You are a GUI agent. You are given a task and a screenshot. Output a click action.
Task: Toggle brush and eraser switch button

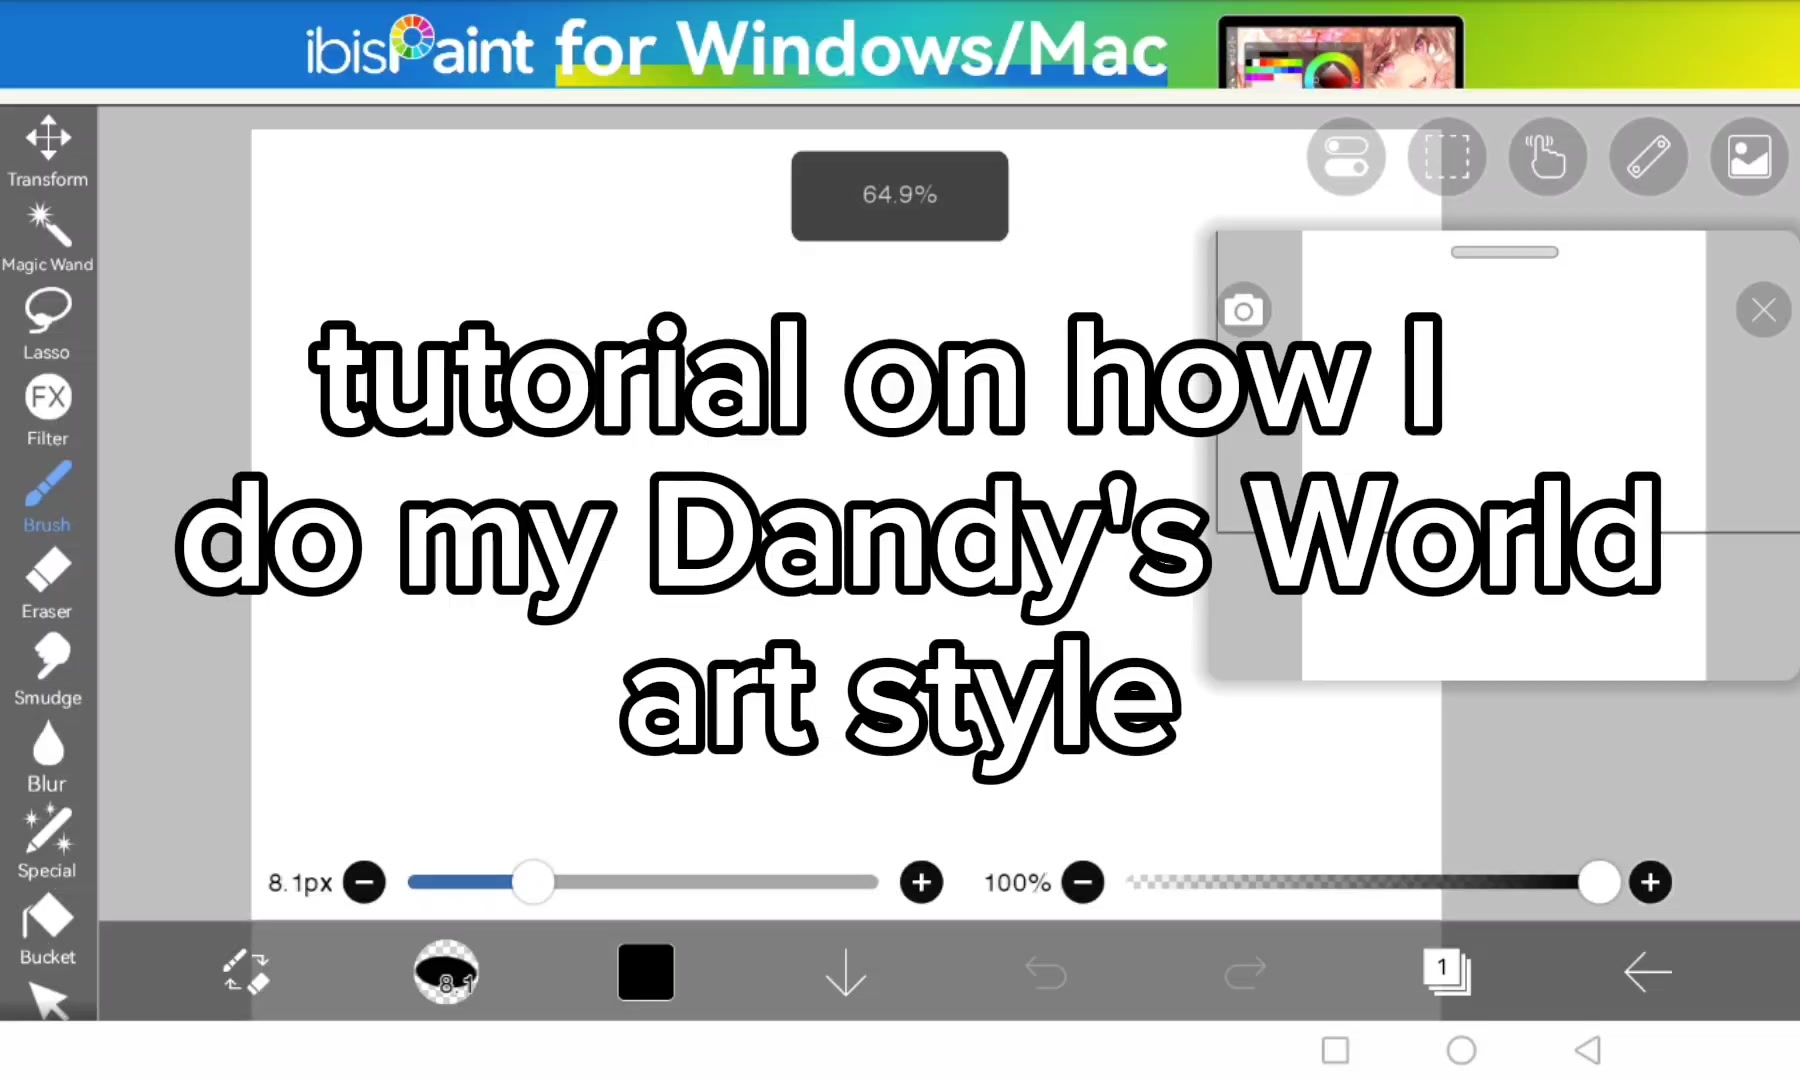coord(246,972)
